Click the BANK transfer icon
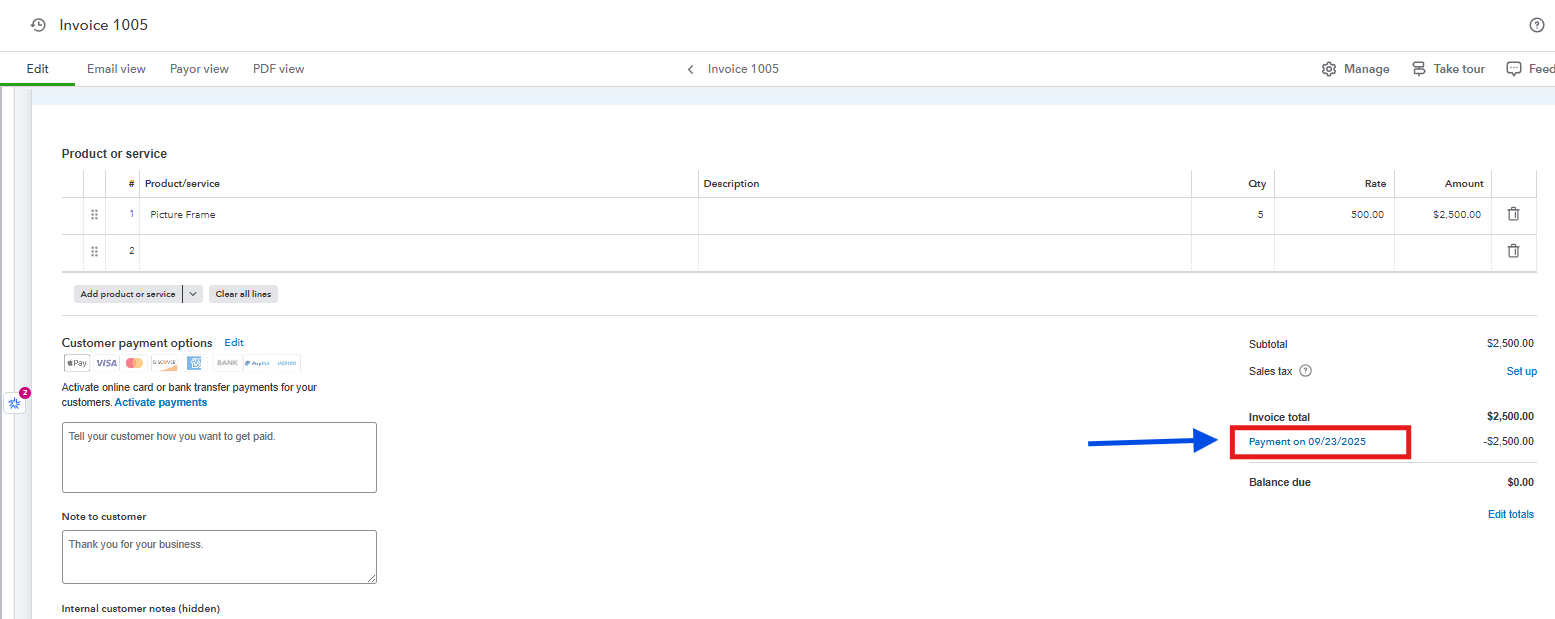 [227, 363]
